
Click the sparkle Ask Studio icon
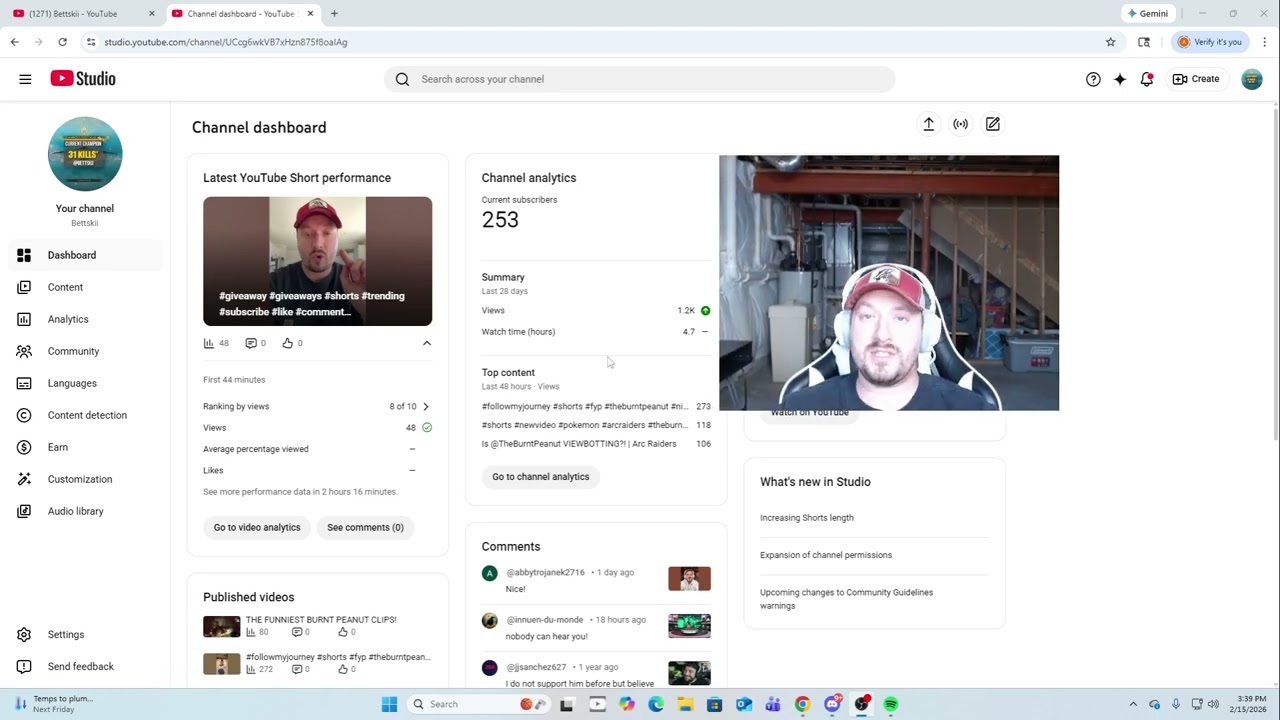point(1120,79)
